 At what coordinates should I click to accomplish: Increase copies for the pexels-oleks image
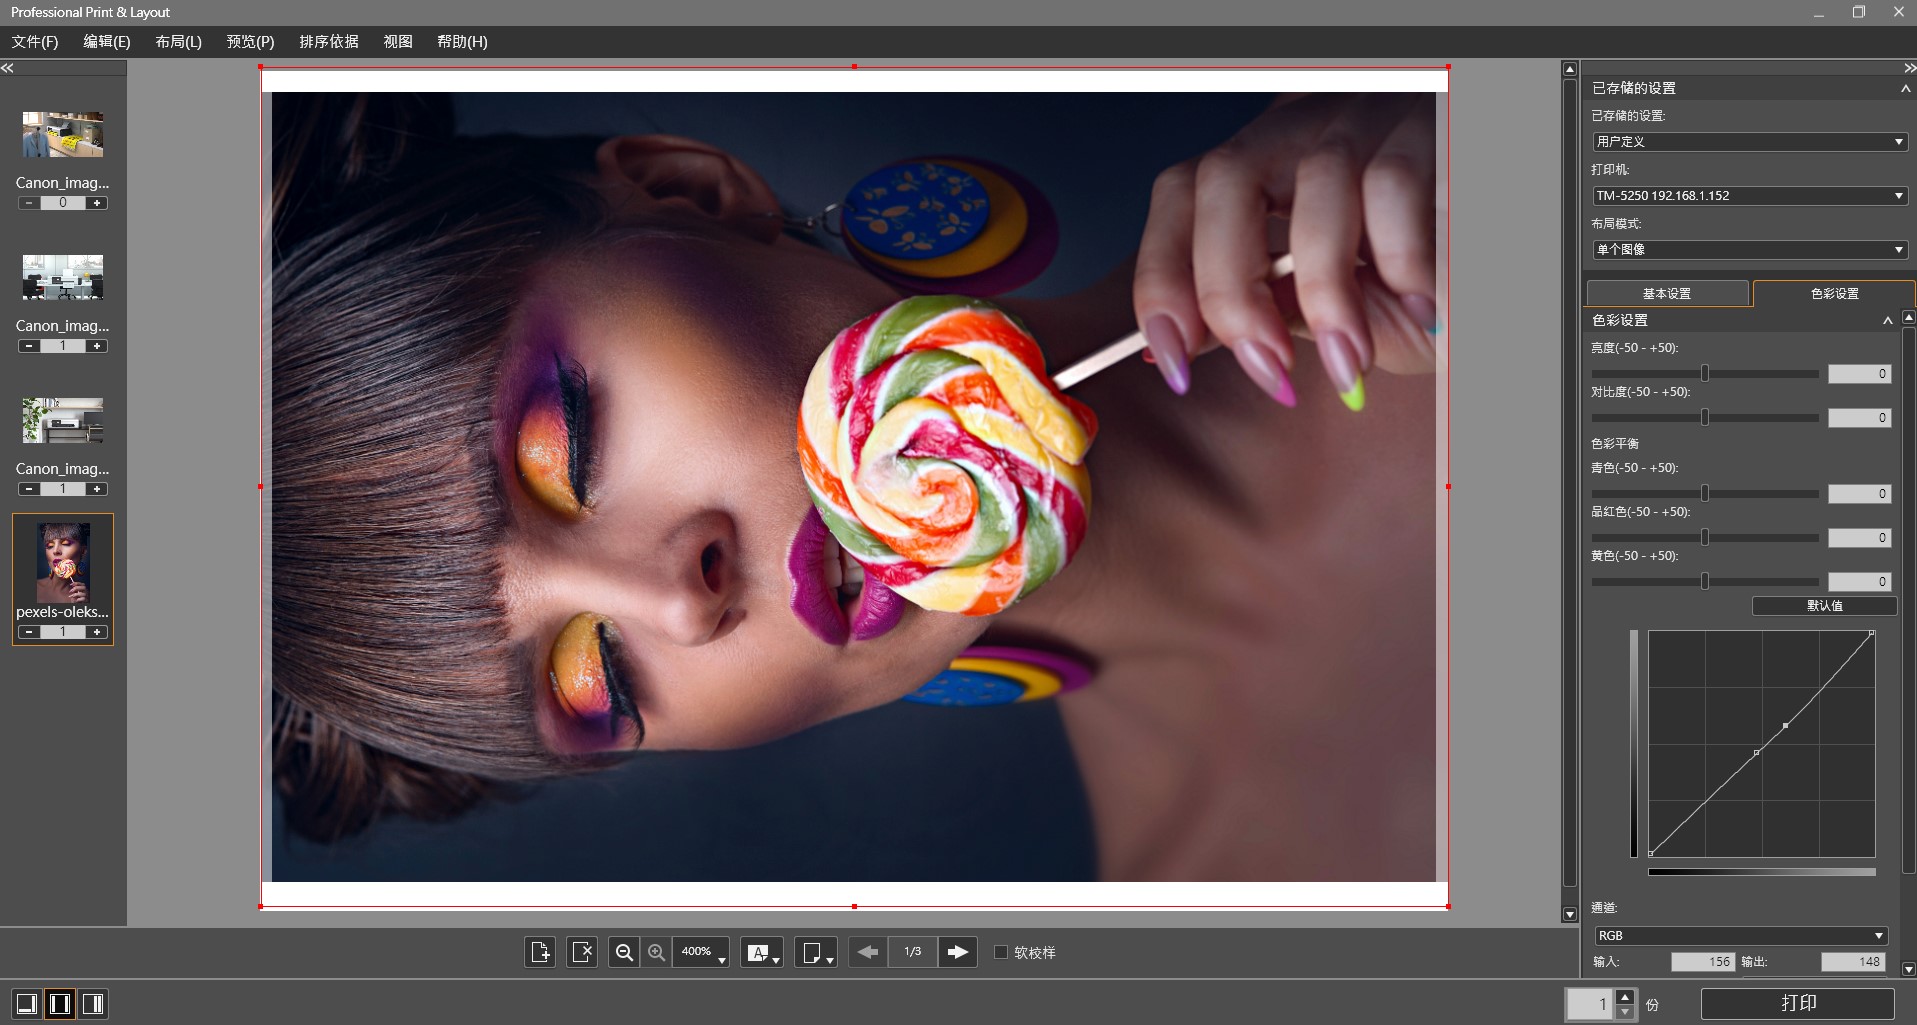pos(97,632)
